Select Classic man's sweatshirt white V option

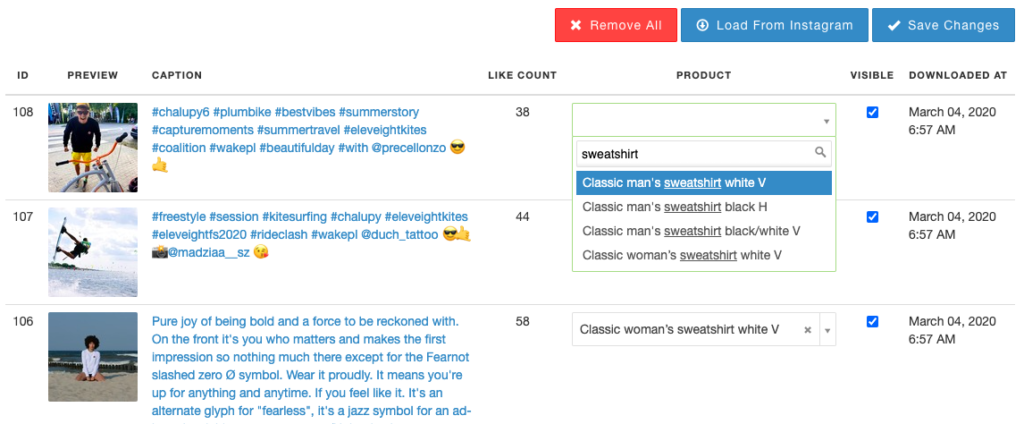[704, 183]
